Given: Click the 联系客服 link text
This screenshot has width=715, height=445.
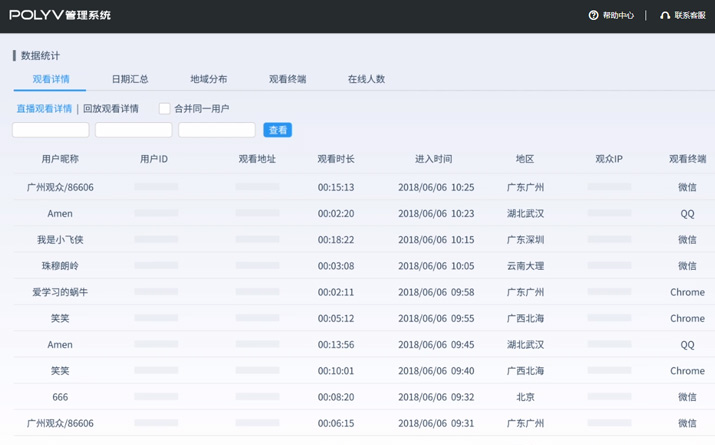Looking at the screenshot, I should click(690, 15).
